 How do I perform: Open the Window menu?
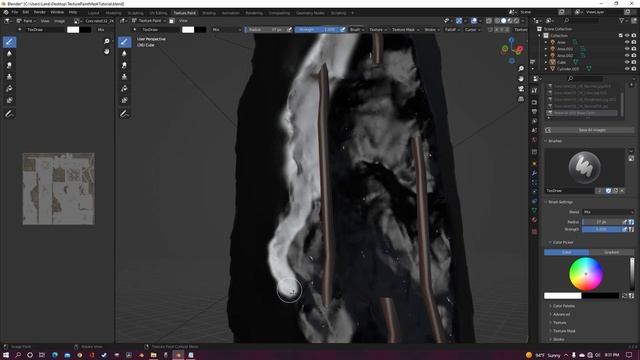[x=57, y=12]
